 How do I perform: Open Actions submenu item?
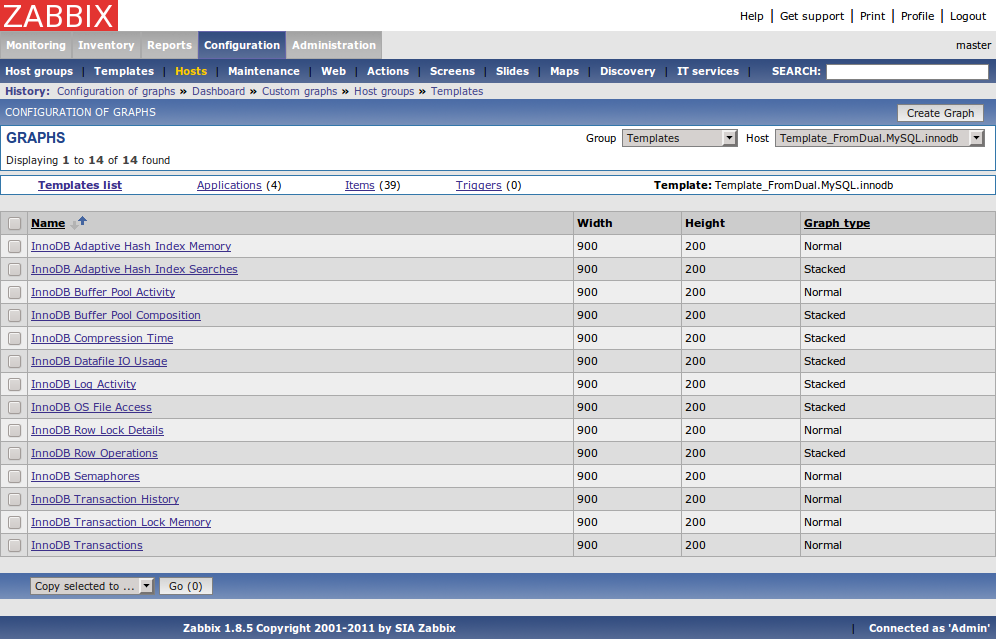(388, 71)
